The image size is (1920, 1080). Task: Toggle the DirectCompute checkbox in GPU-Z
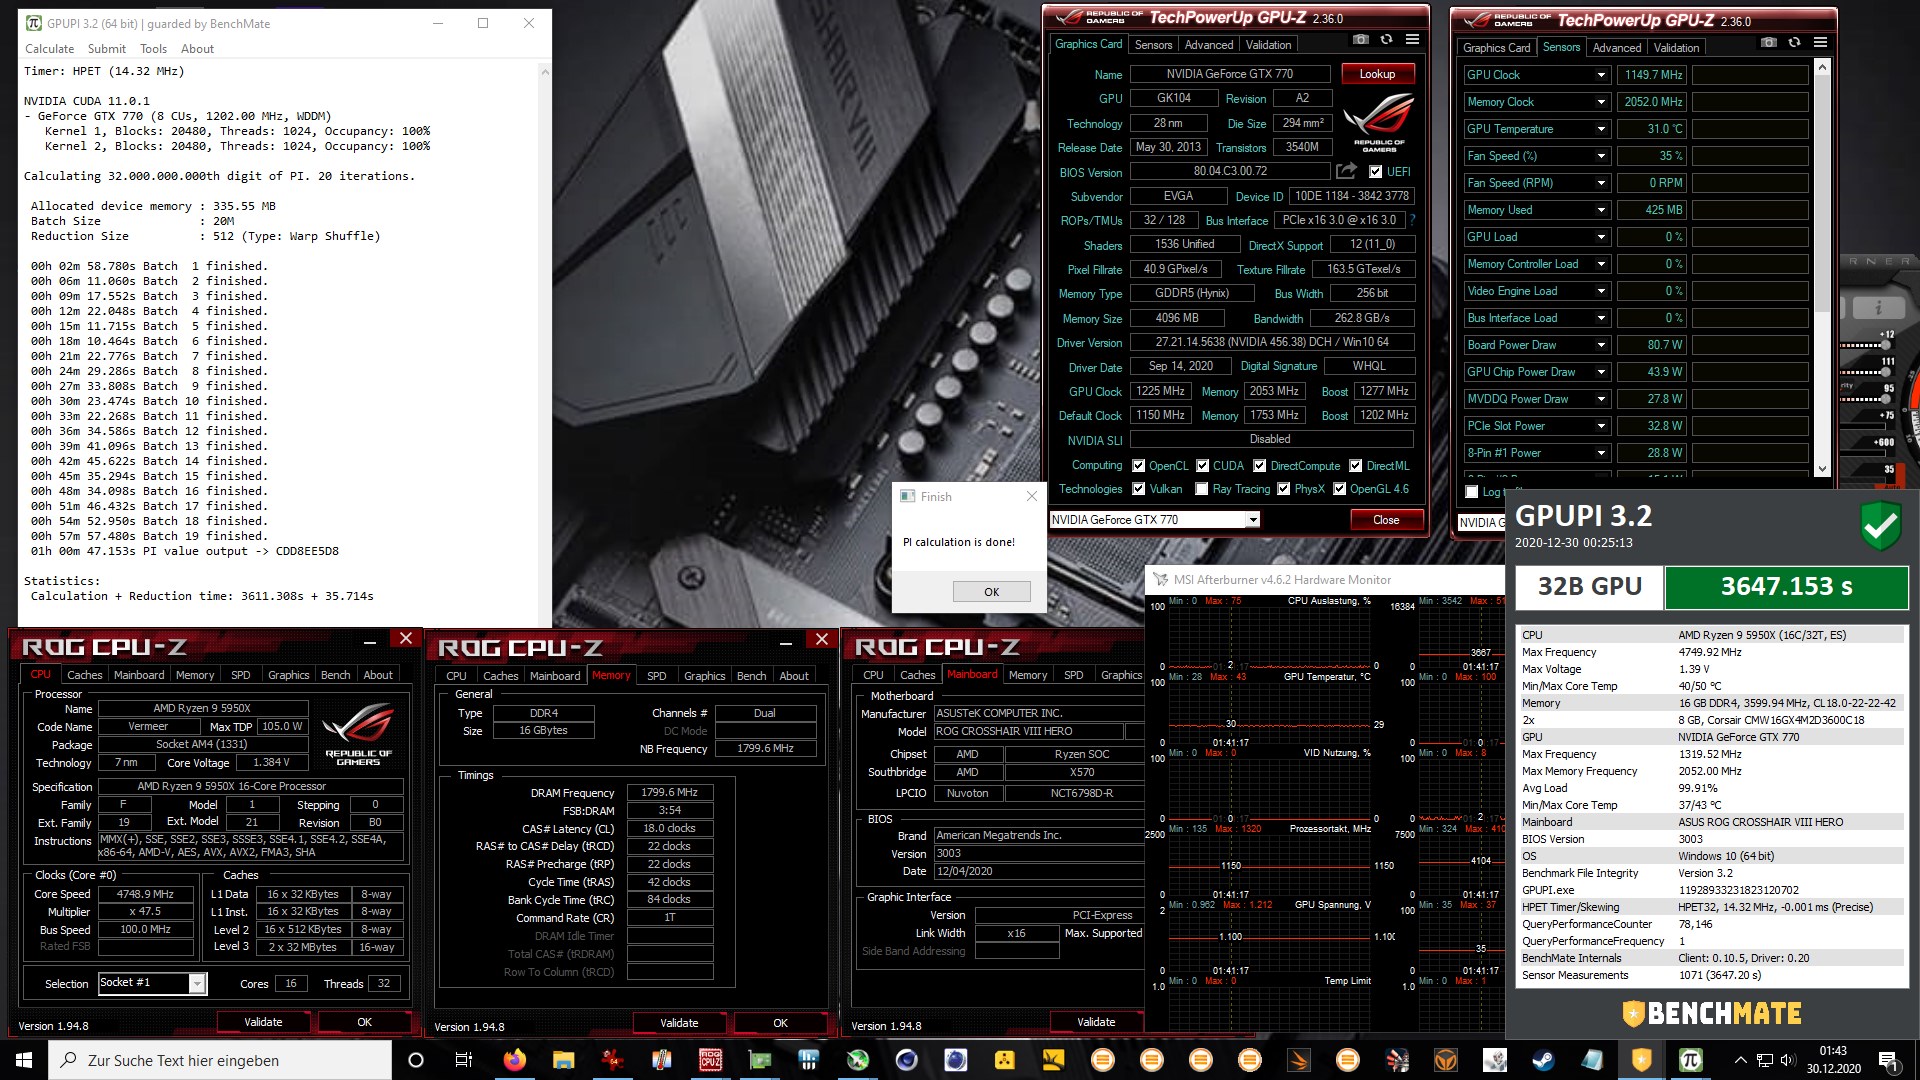[1260, 466]
